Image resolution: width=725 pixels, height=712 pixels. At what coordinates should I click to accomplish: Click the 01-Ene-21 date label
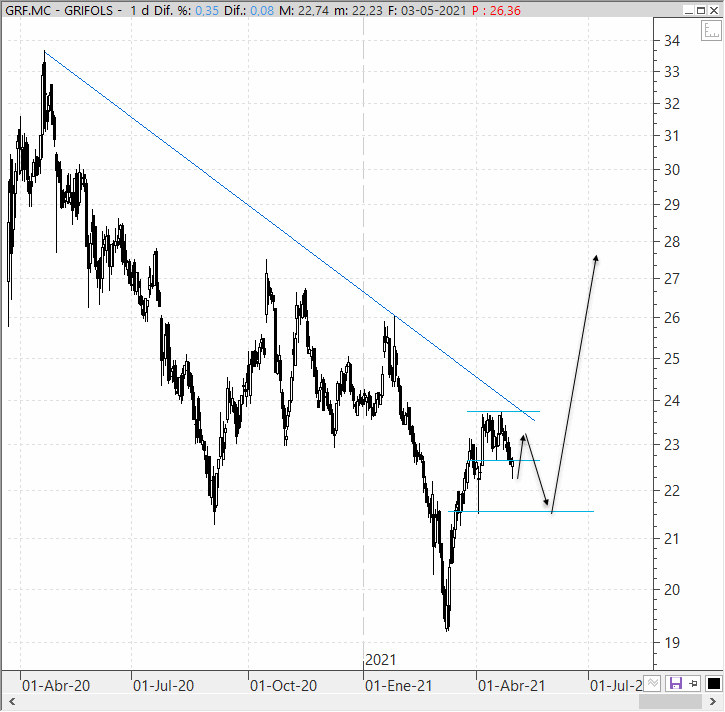[399, 685]
